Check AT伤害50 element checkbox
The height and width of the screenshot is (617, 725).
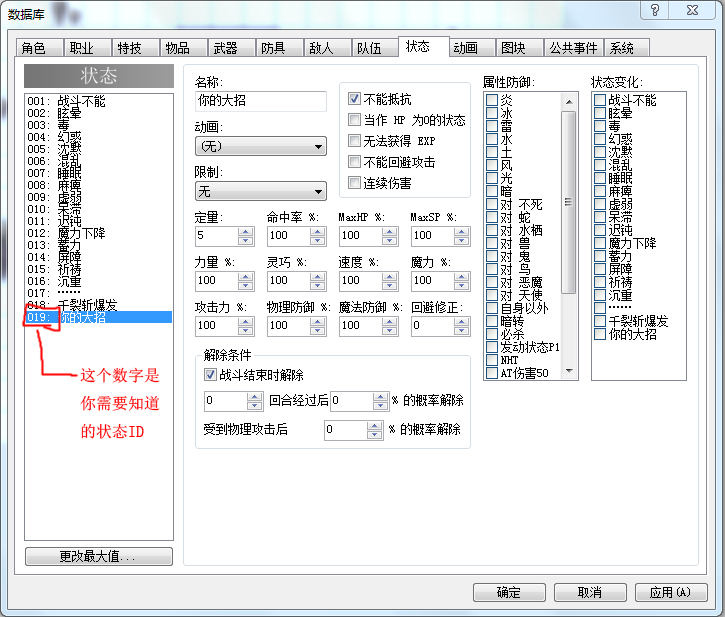[x=492, y=373]
